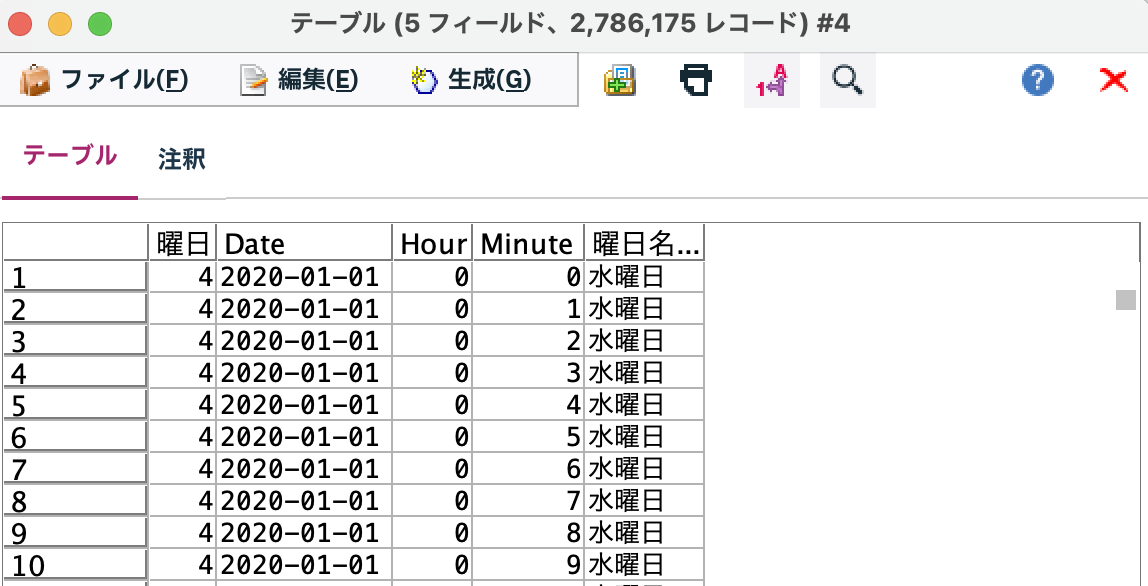Click the red X to close output
Viewport: 1148px width, 586px height.
(x=1114, y=79)
